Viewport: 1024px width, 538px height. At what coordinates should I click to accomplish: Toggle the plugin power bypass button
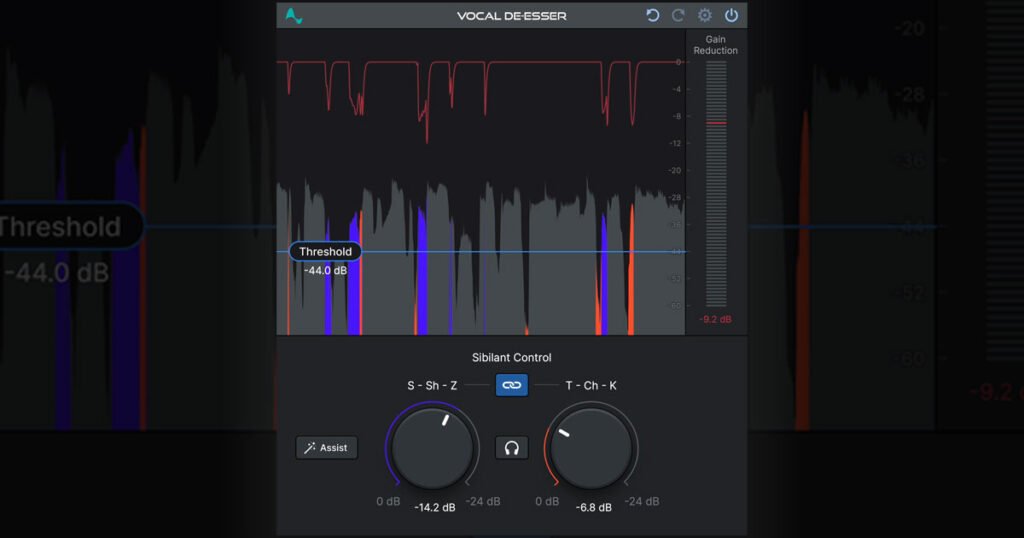731,15
